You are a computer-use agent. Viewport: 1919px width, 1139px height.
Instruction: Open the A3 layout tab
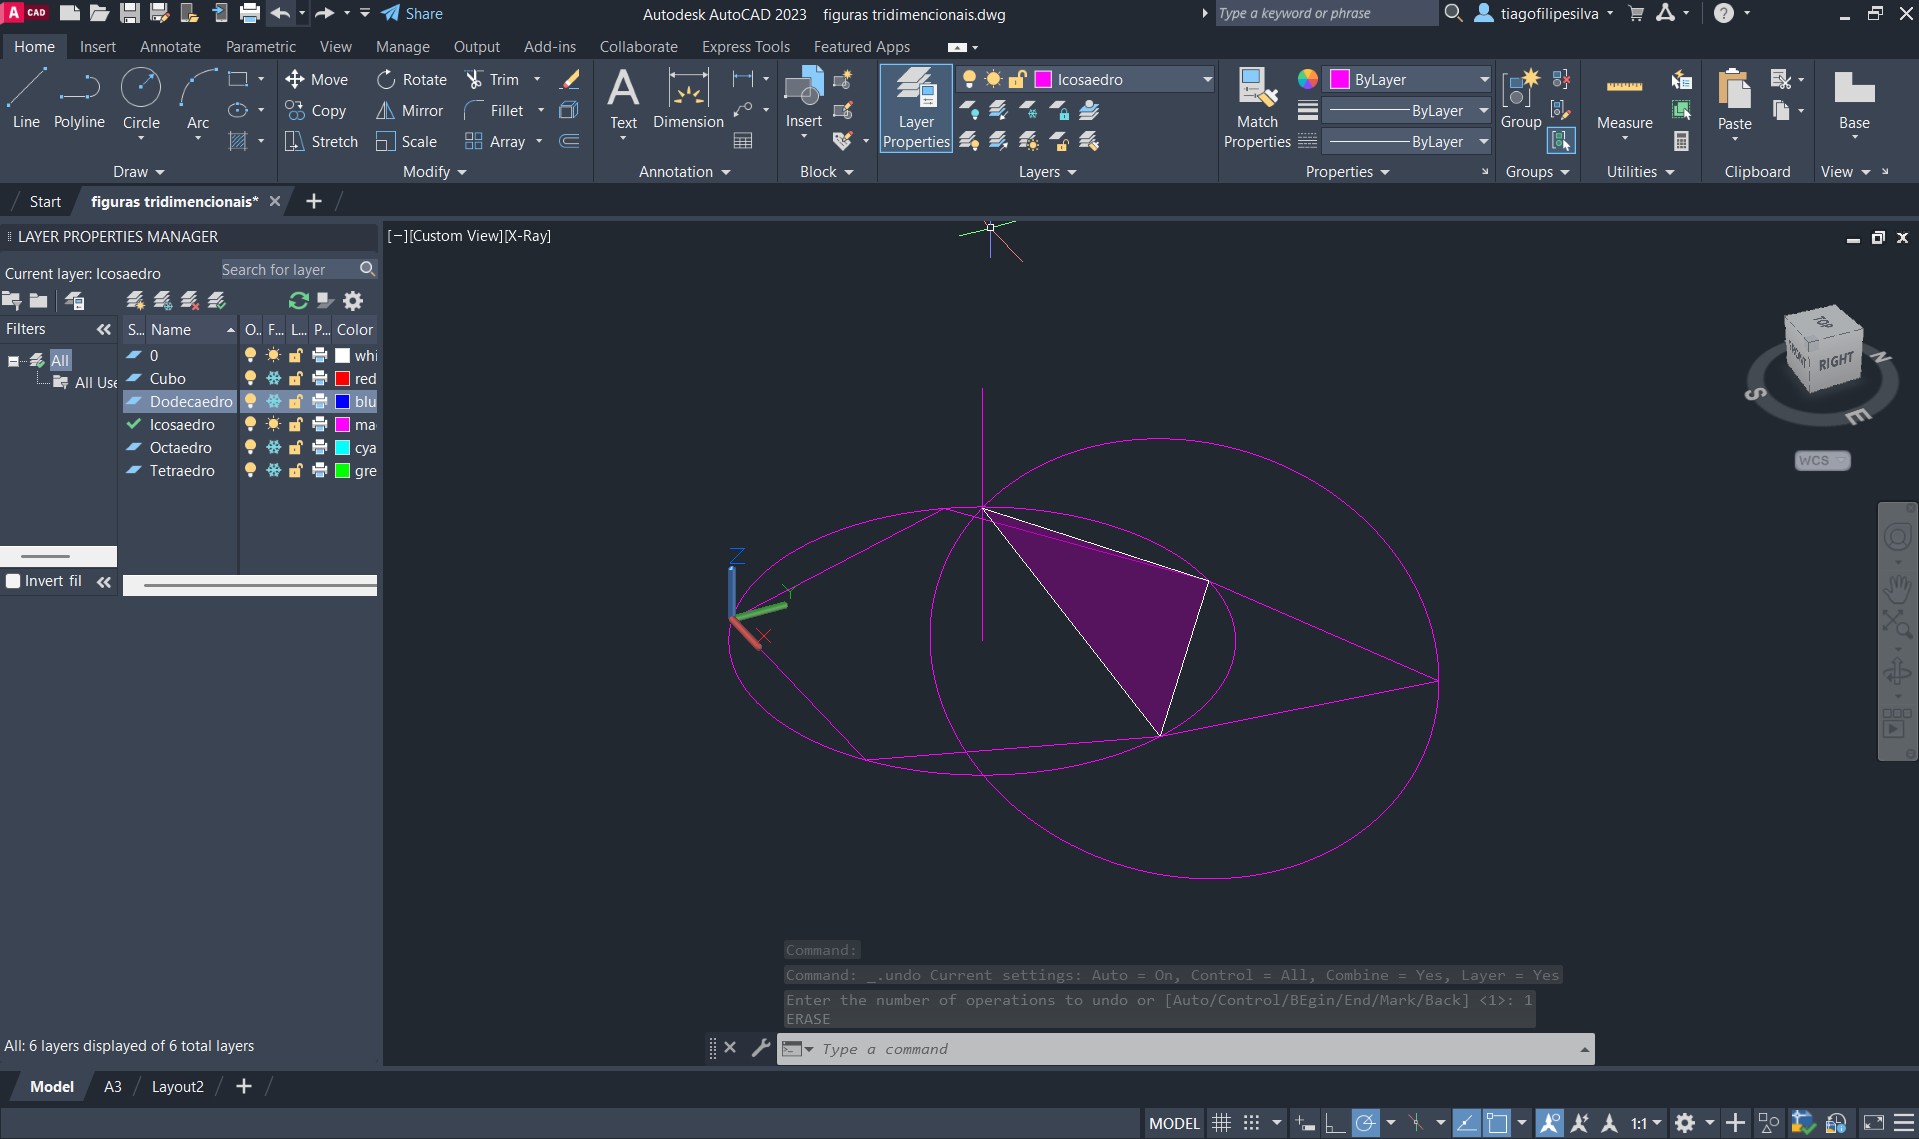point(113,1087)
